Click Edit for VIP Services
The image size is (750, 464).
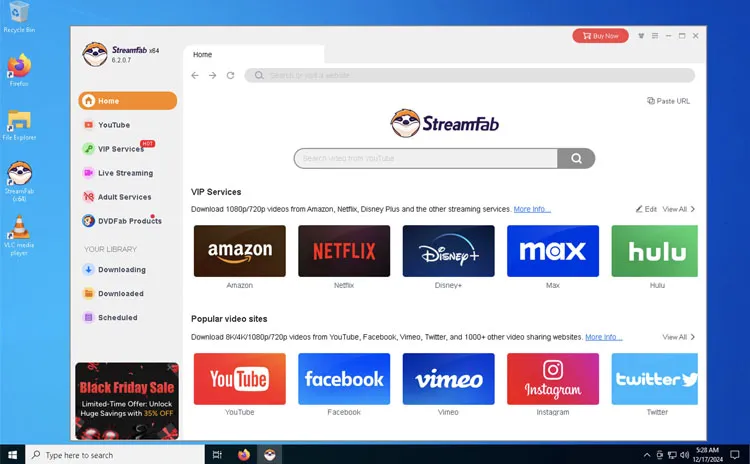coord(646,209)
